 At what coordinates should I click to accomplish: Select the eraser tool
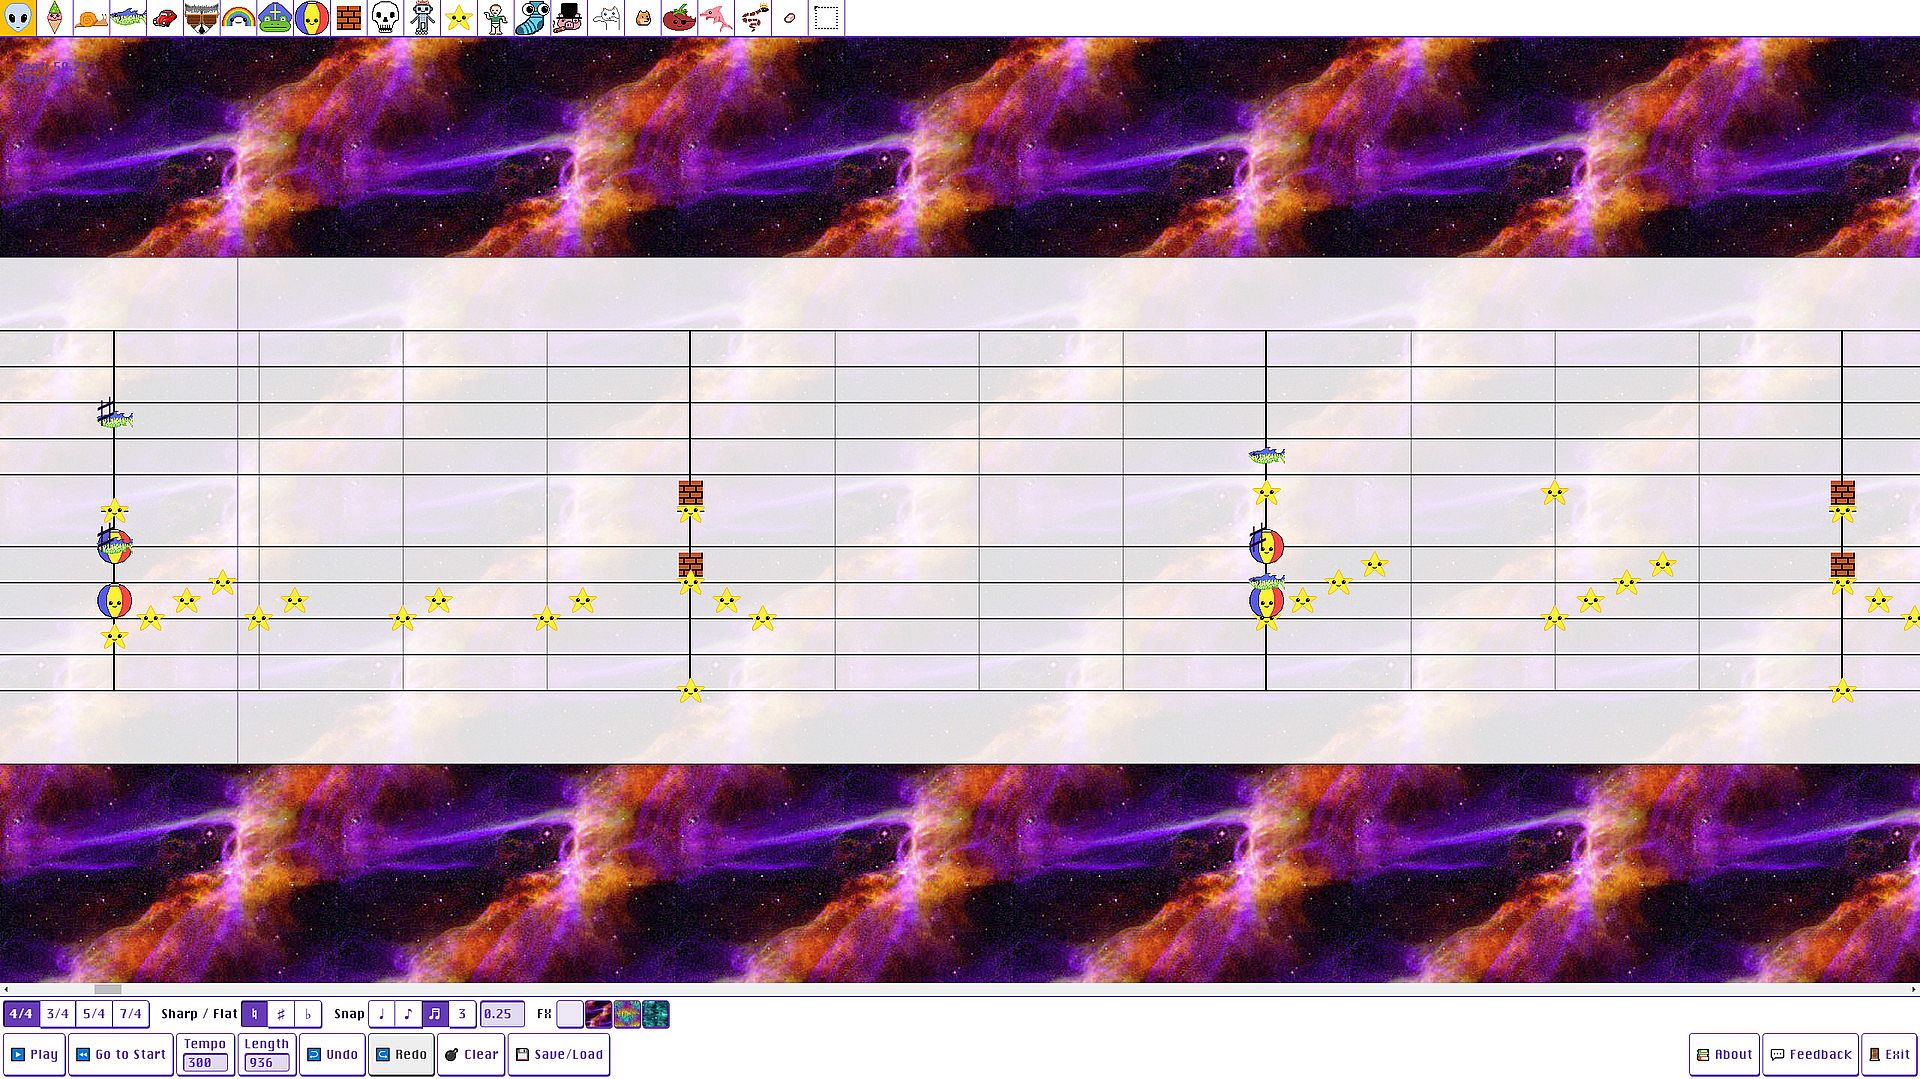point(789,18)
